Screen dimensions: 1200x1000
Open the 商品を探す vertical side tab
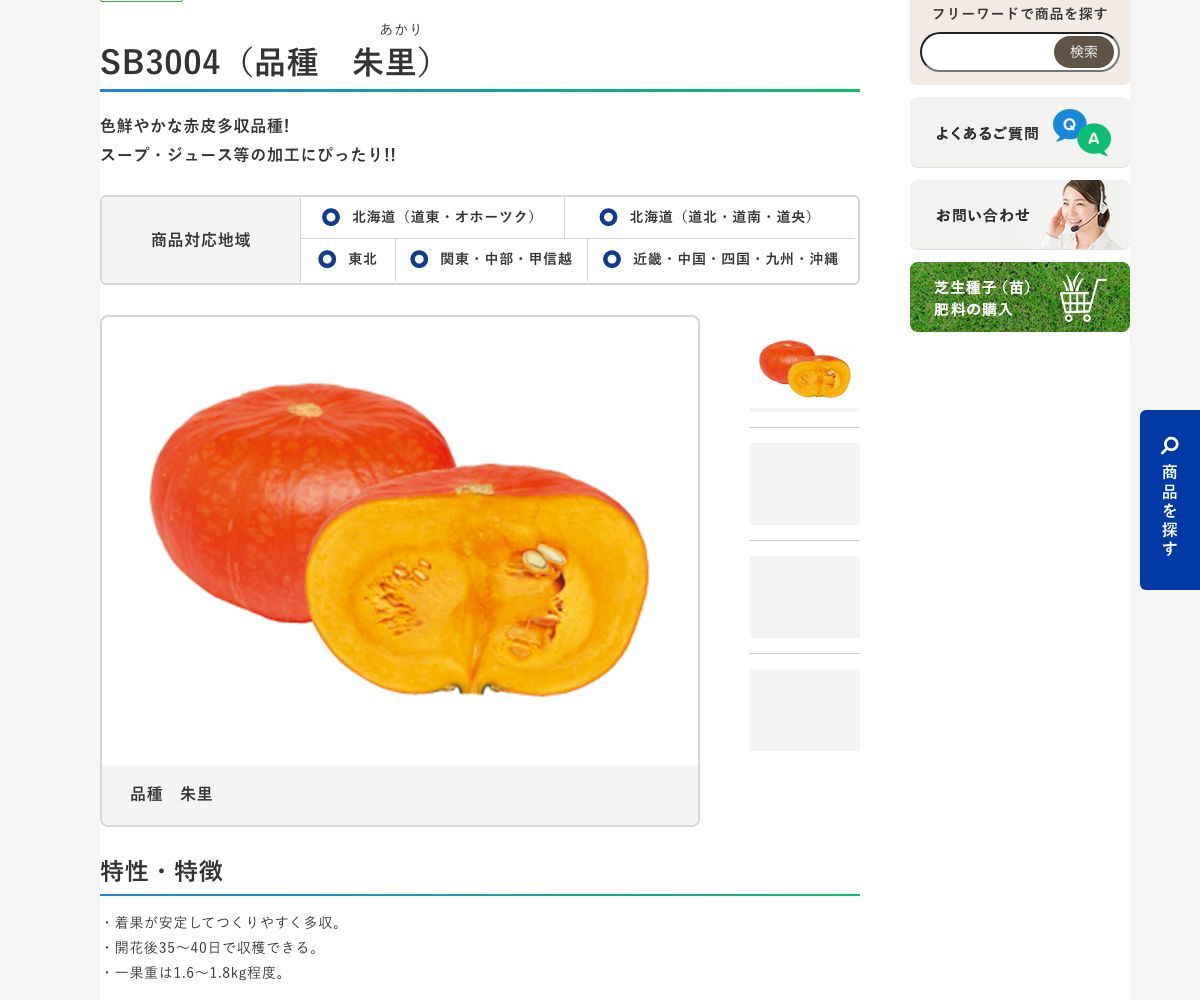[1170, 500]
